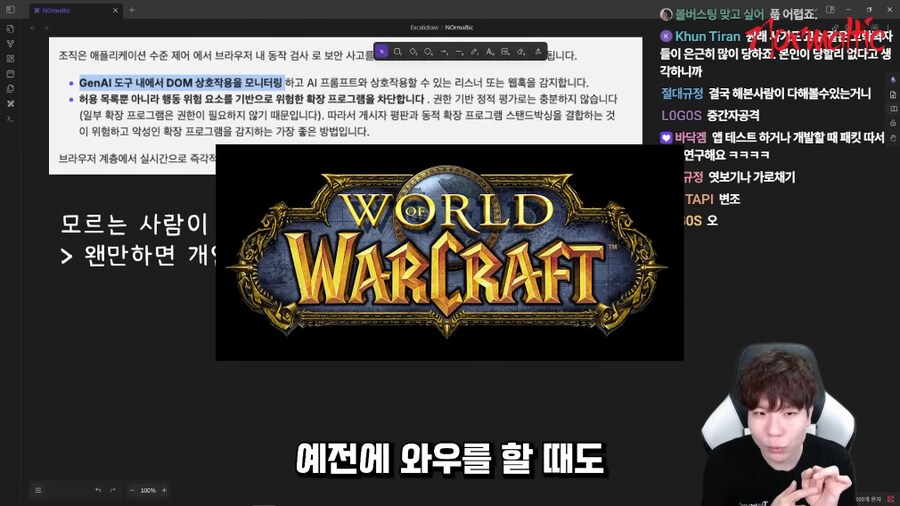
Task: Click chat username 'LOGOS' saying 중간자공격
Action: click(681, 115)
